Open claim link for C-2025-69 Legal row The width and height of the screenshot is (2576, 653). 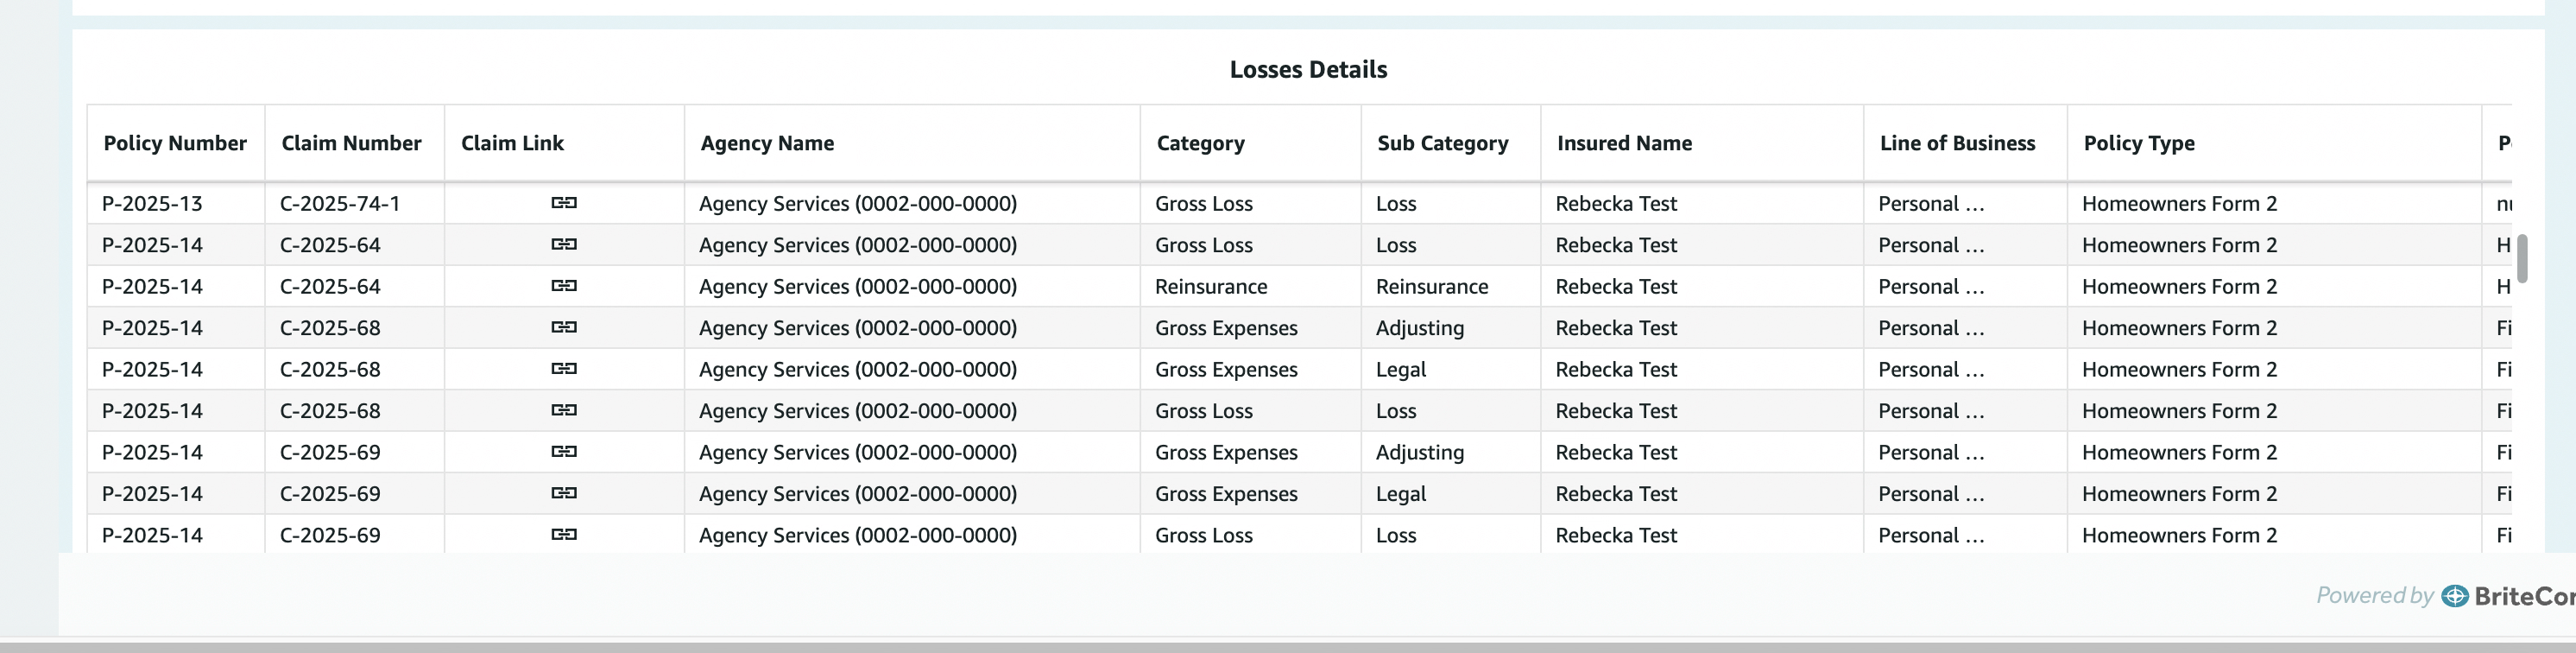564,493
